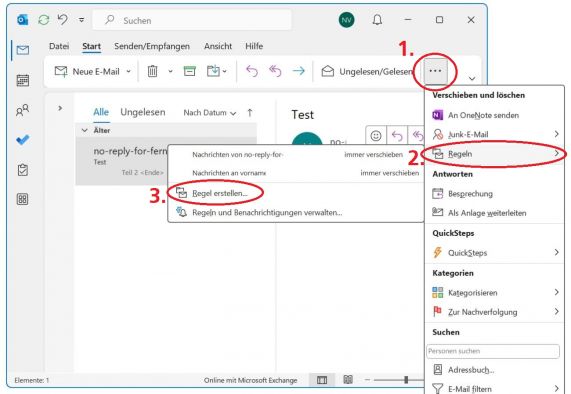This screenshot has height=394, width=571.
Task: Click the Archive box icon
Action: 189,71
